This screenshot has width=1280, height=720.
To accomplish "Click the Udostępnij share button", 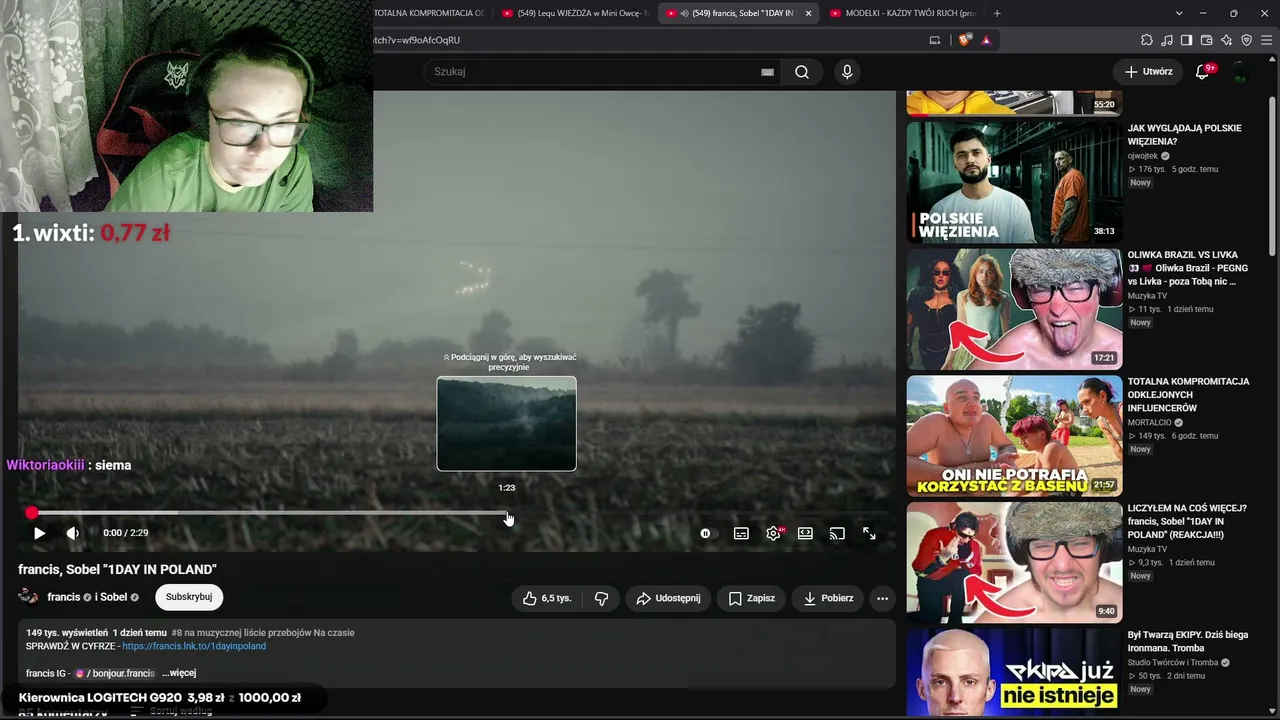I will 668,598.
